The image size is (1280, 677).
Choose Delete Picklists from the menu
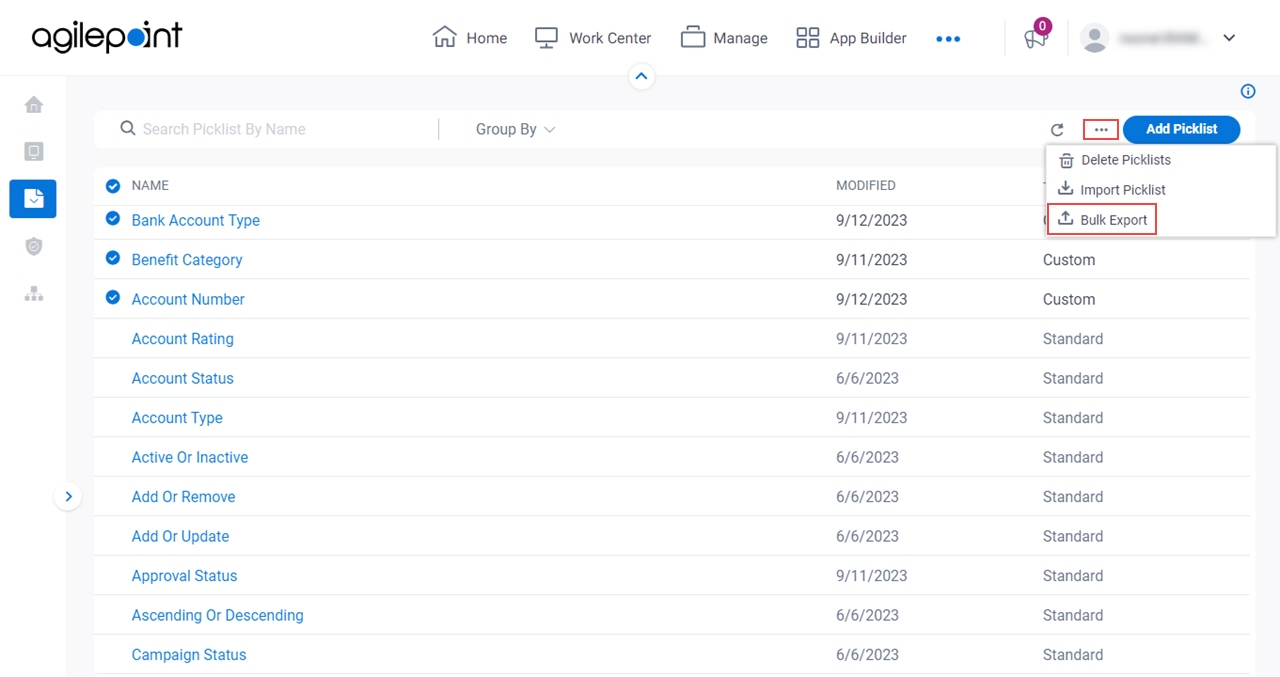[x=1126, y=160]
